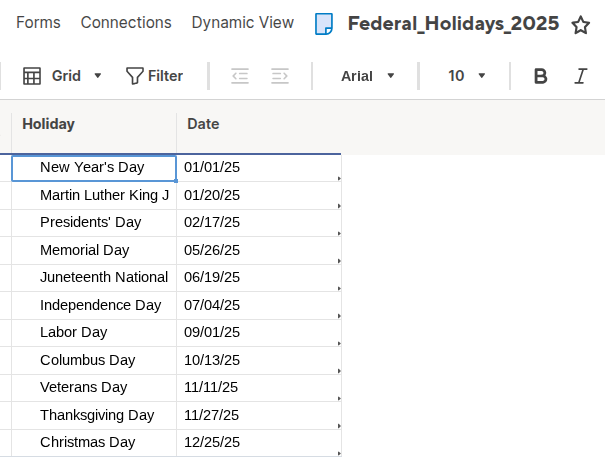Select the Christmas Day date 12/25/25
The image size is (605, 457).
[259, 443]
